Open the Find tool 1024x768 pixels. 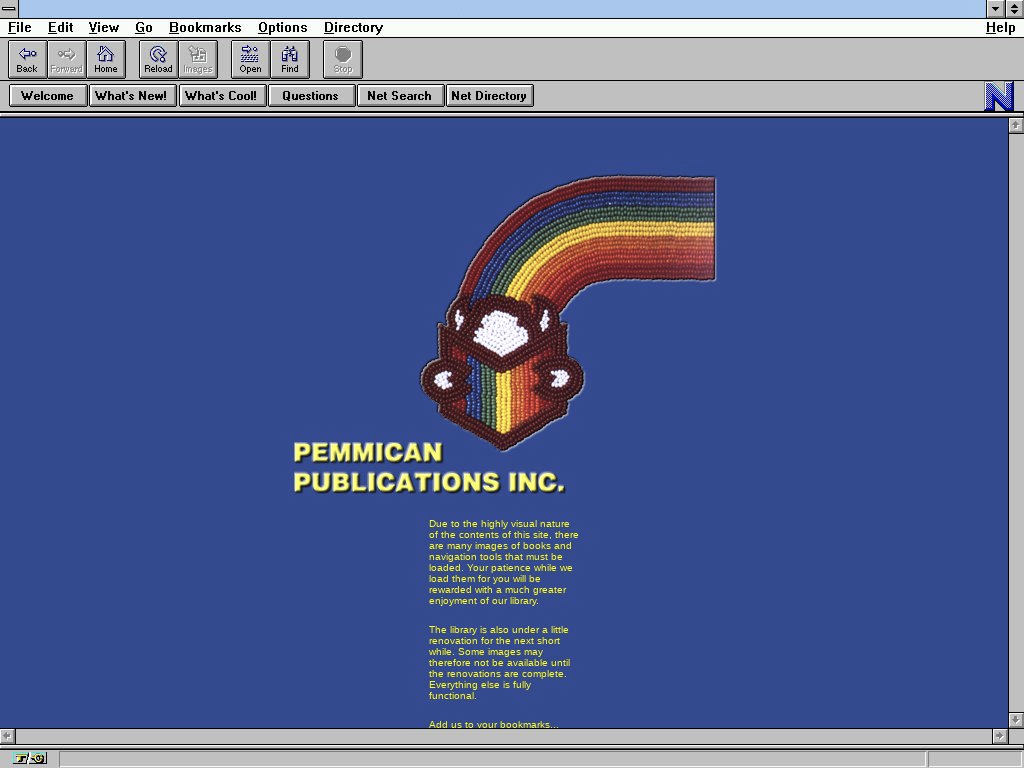tap(290, 59)
